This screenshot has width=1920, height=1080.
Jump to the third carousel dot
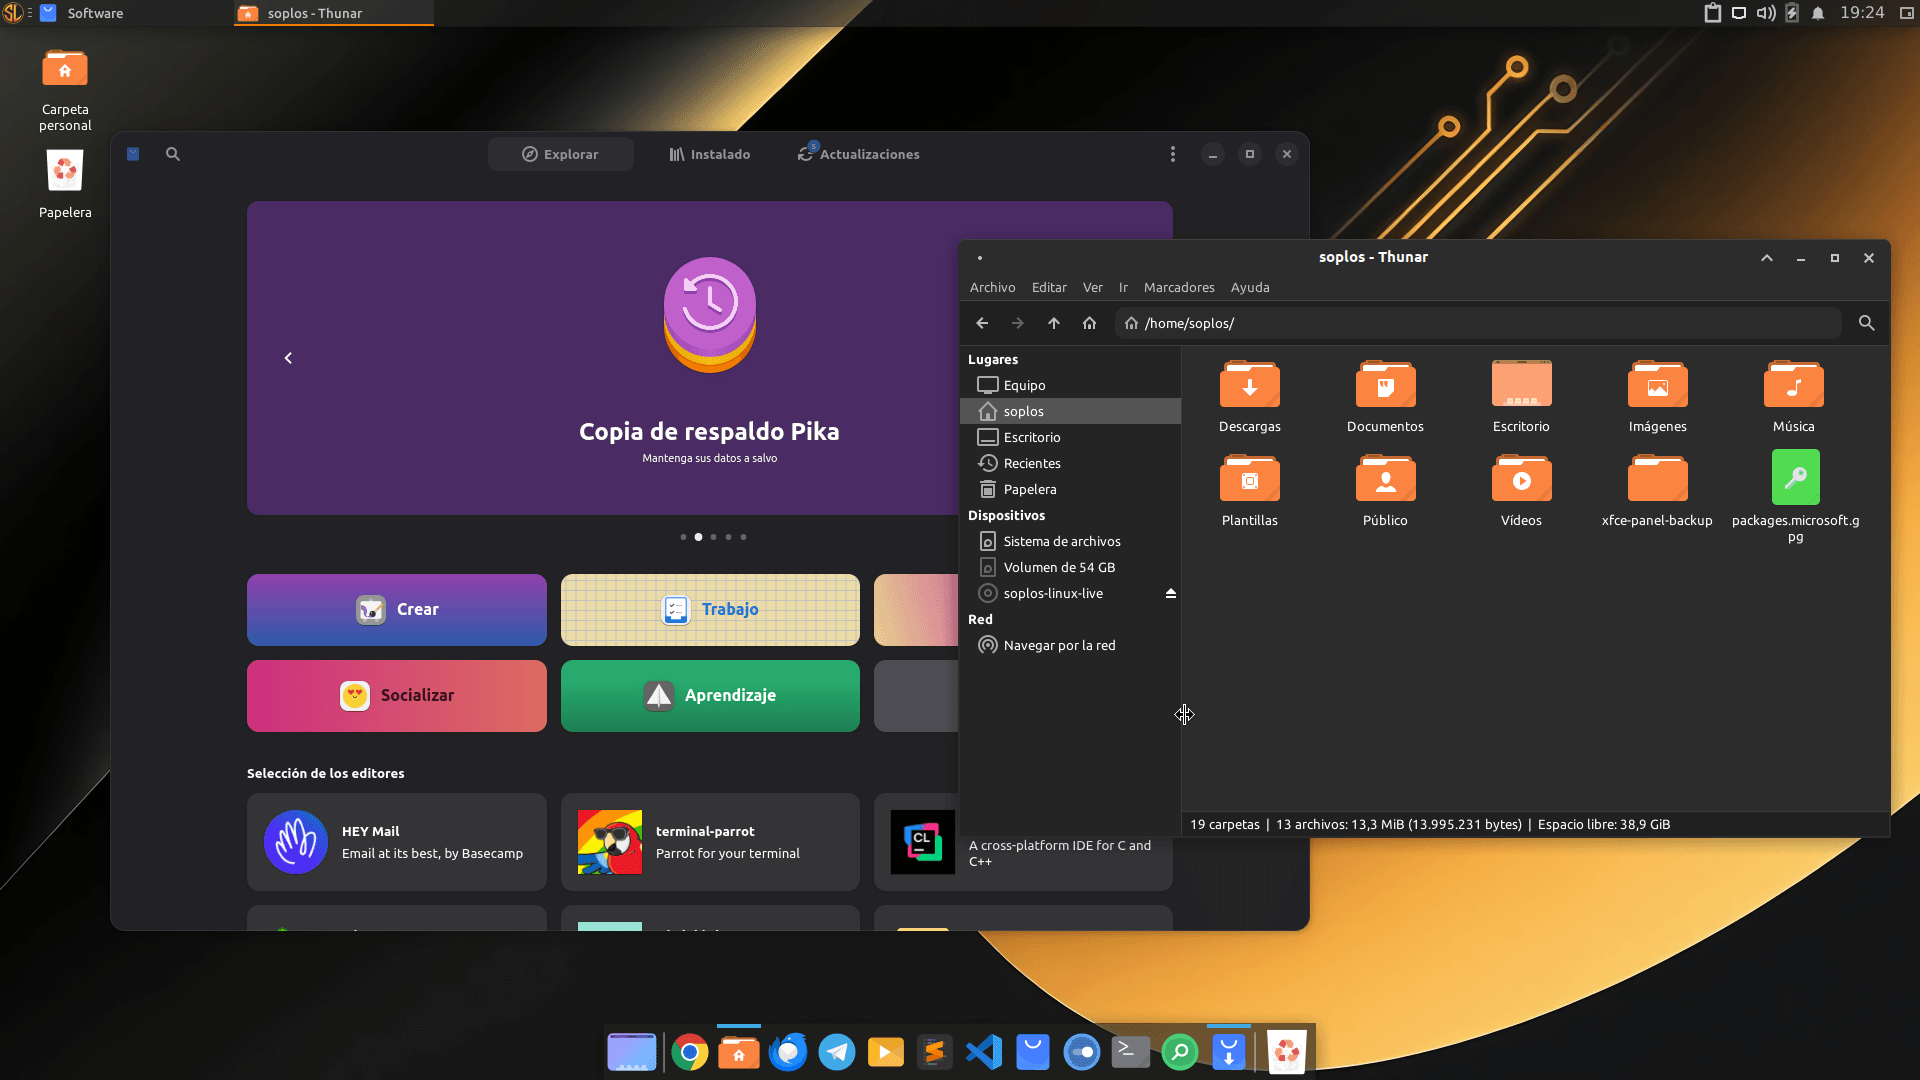713,537
